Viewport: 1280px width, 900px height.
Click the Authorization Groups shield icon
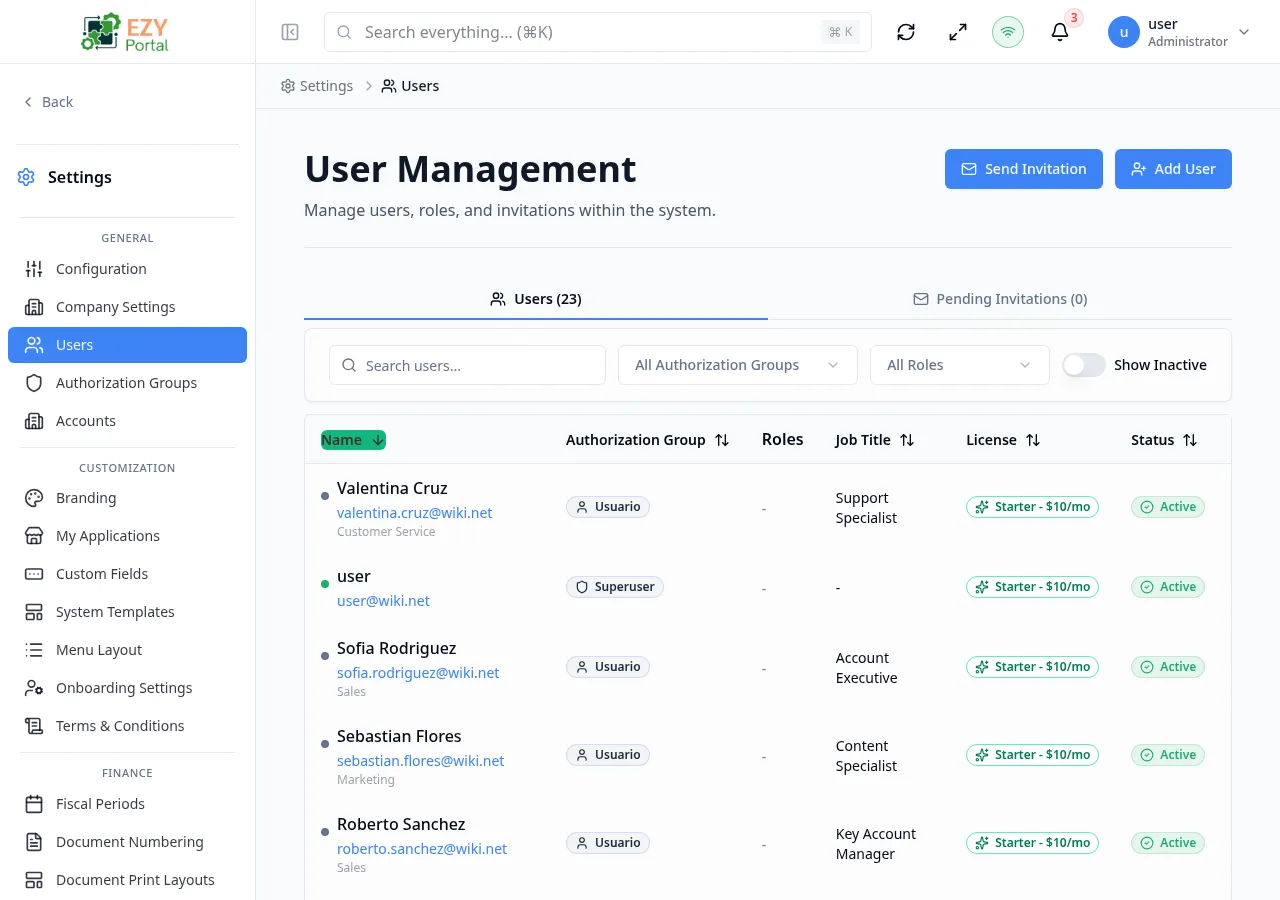point(34,383)
